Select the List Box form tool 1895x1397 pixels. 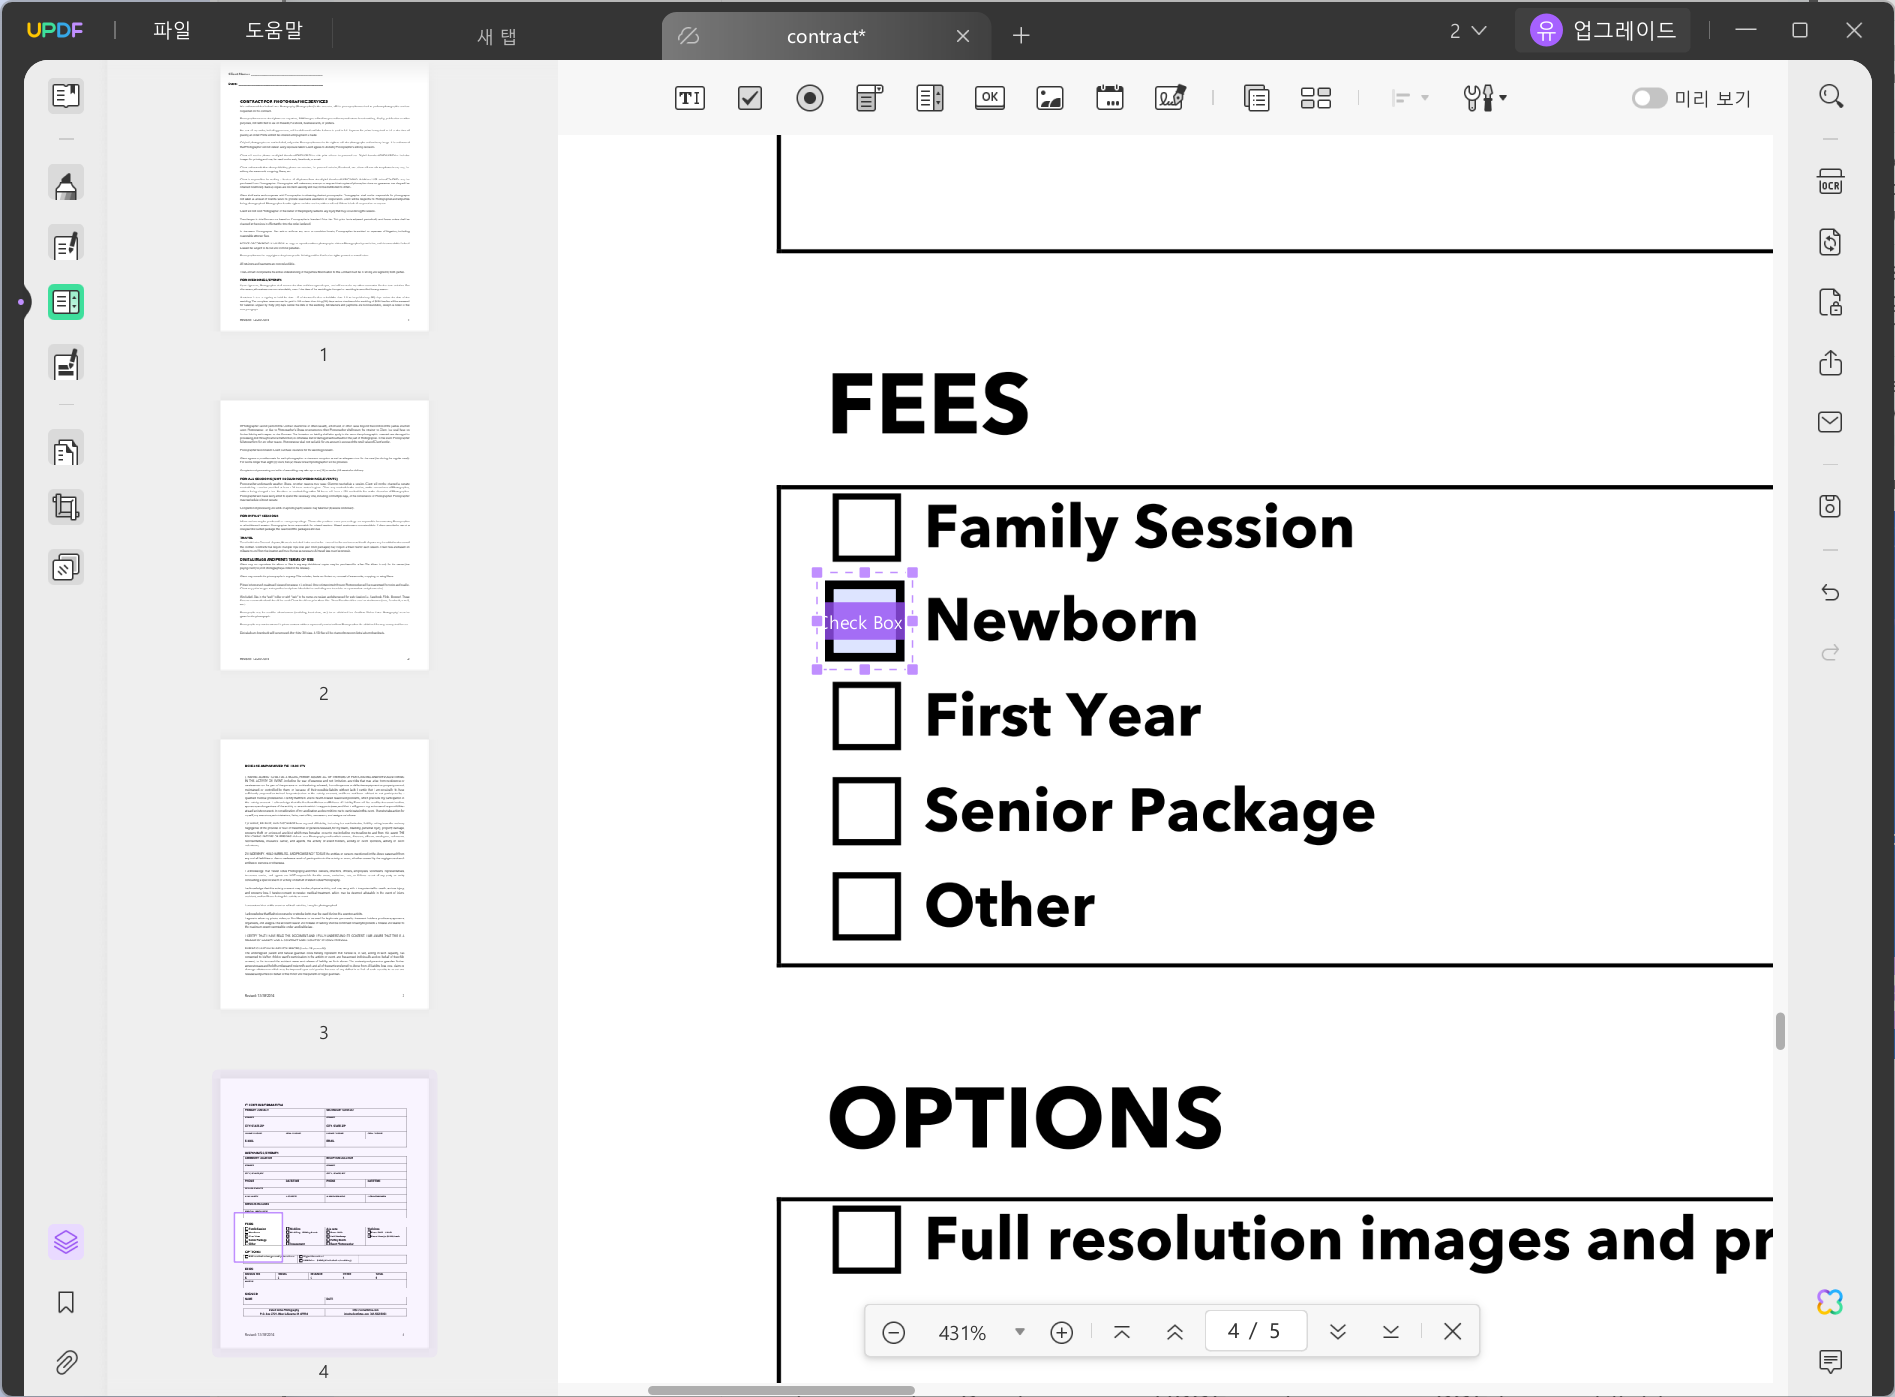coord(930,98)
